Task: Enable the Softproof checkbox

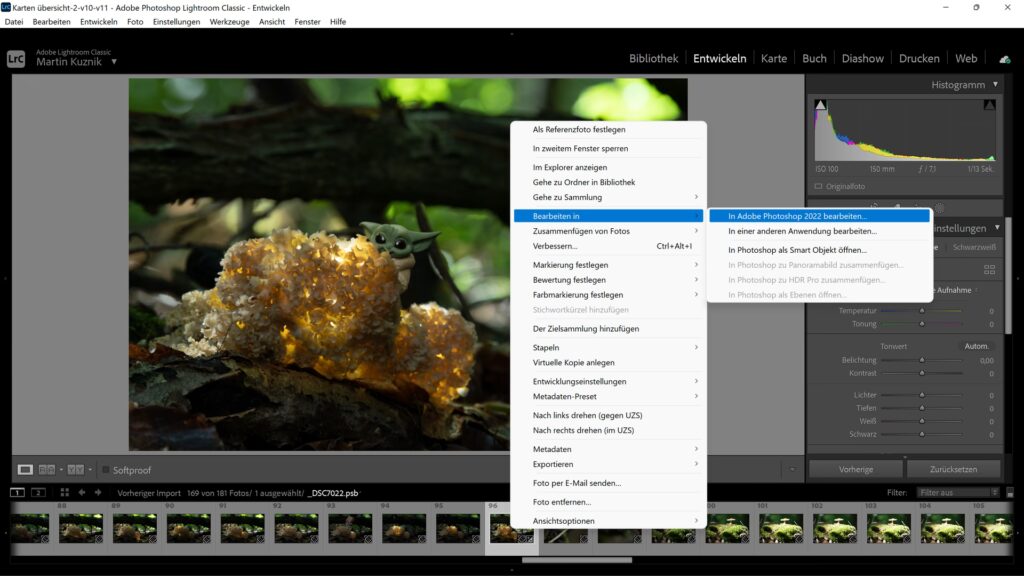Action: 105,470
